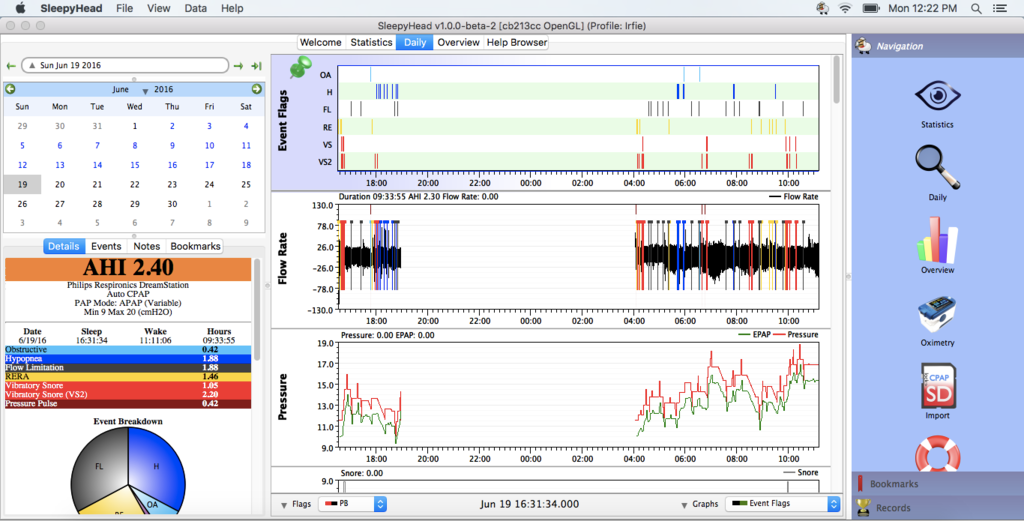This screenshot has width=1024, height=521.
Task: Go to next day with green right arrow
Action: (x=238, y=66)
